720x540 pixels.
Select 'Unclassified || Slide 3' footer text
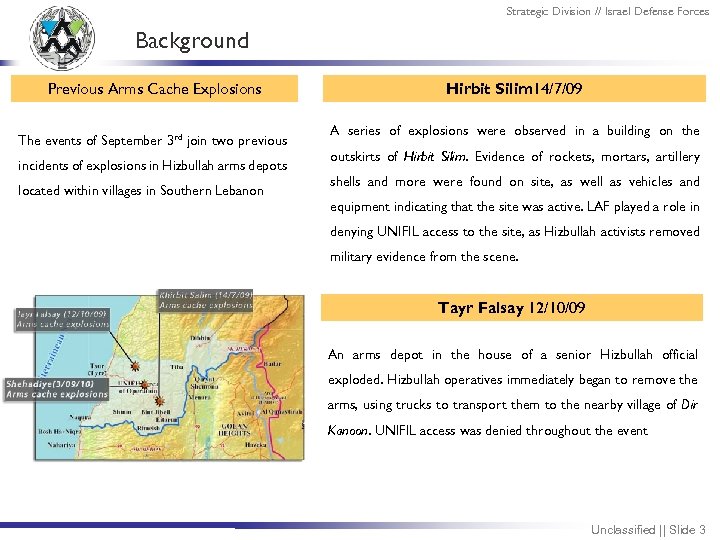coord(648,529)
